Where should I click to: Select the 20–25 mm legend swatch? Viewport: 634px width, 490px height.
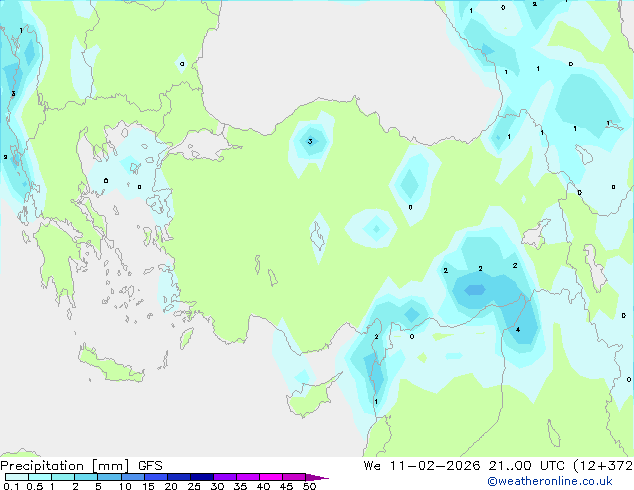(x=178, y=477)
